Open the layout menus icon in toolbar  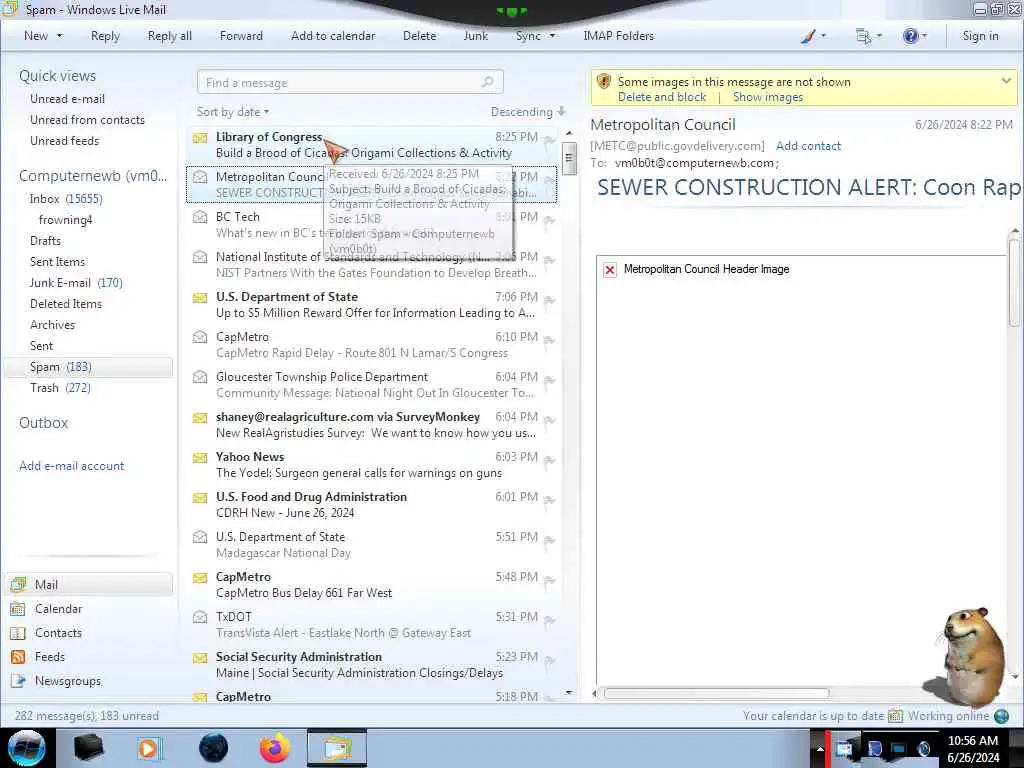863,37
